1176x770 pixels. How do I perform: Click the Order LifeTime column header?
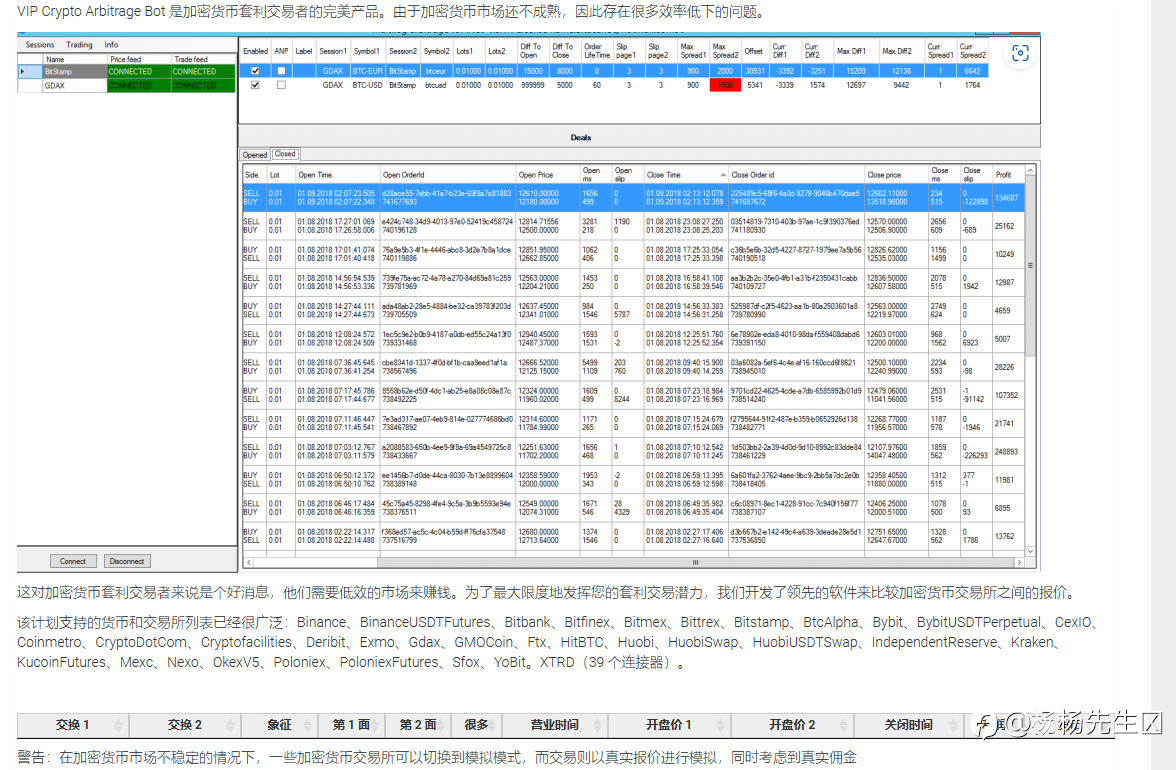597,51
